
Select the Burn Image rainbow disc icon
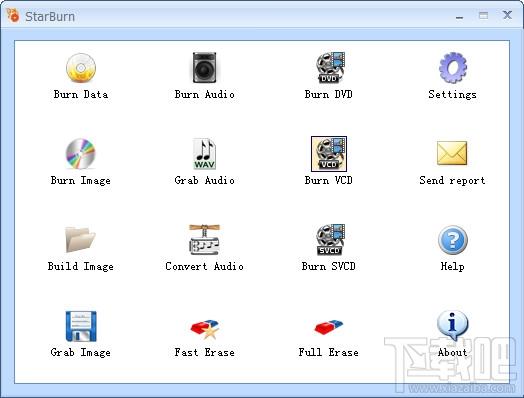pyautogui.click(x=81, y=154)
